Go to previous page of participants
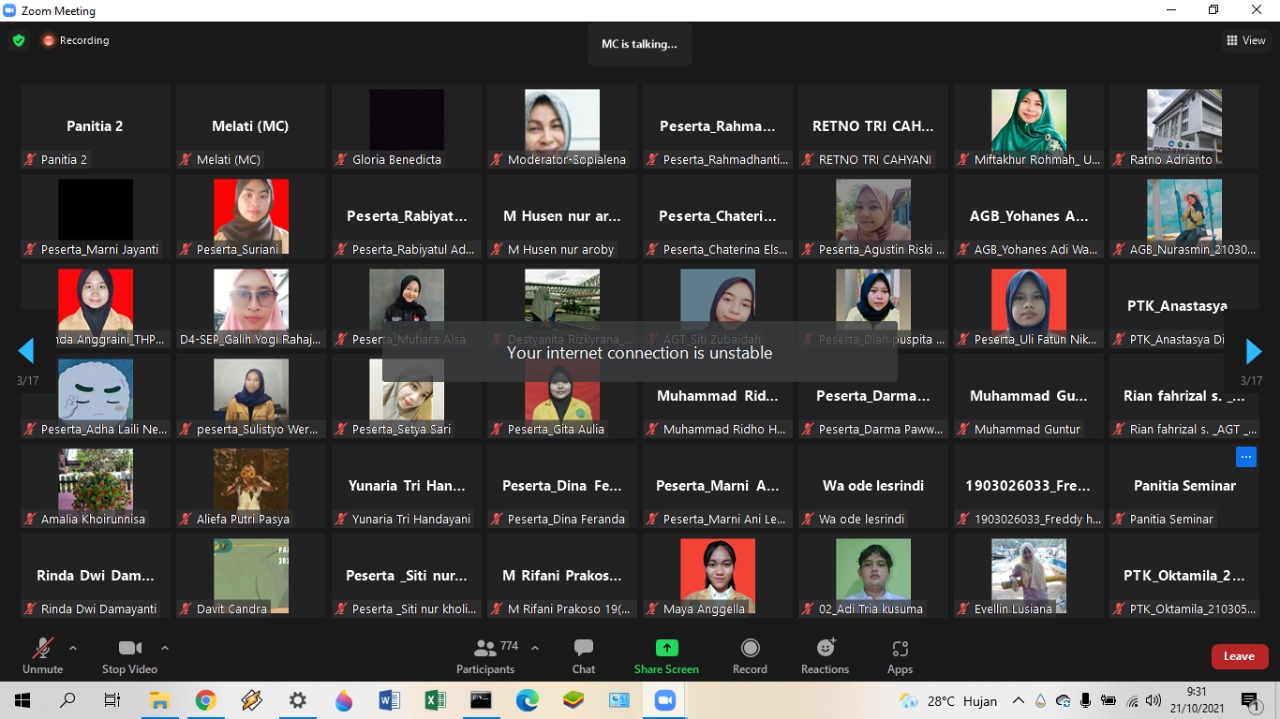1280x719 pixels. [26, 351]
